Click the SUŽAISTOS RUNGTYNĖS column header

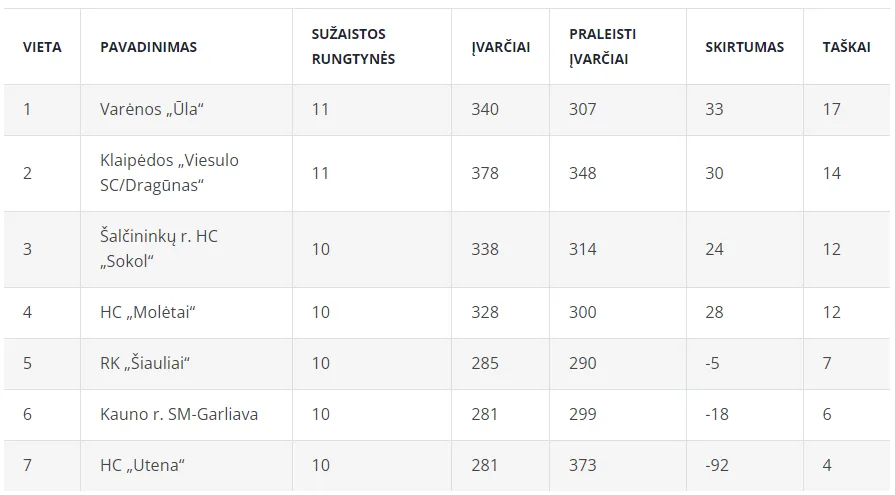pyautogui.click(x=353, y=47)
